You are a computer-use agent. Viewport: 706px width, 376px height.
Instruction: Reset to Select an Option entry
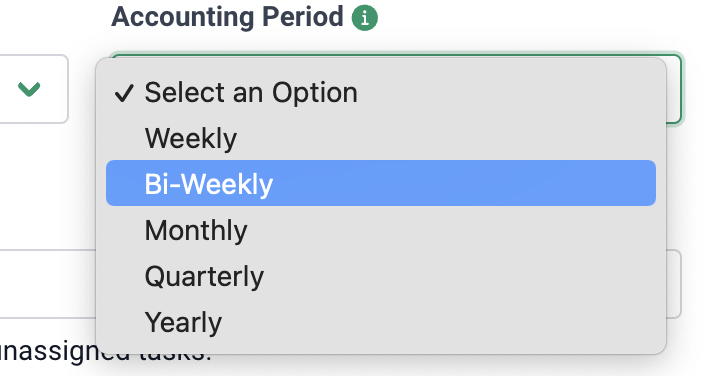(x=380, y=92)
